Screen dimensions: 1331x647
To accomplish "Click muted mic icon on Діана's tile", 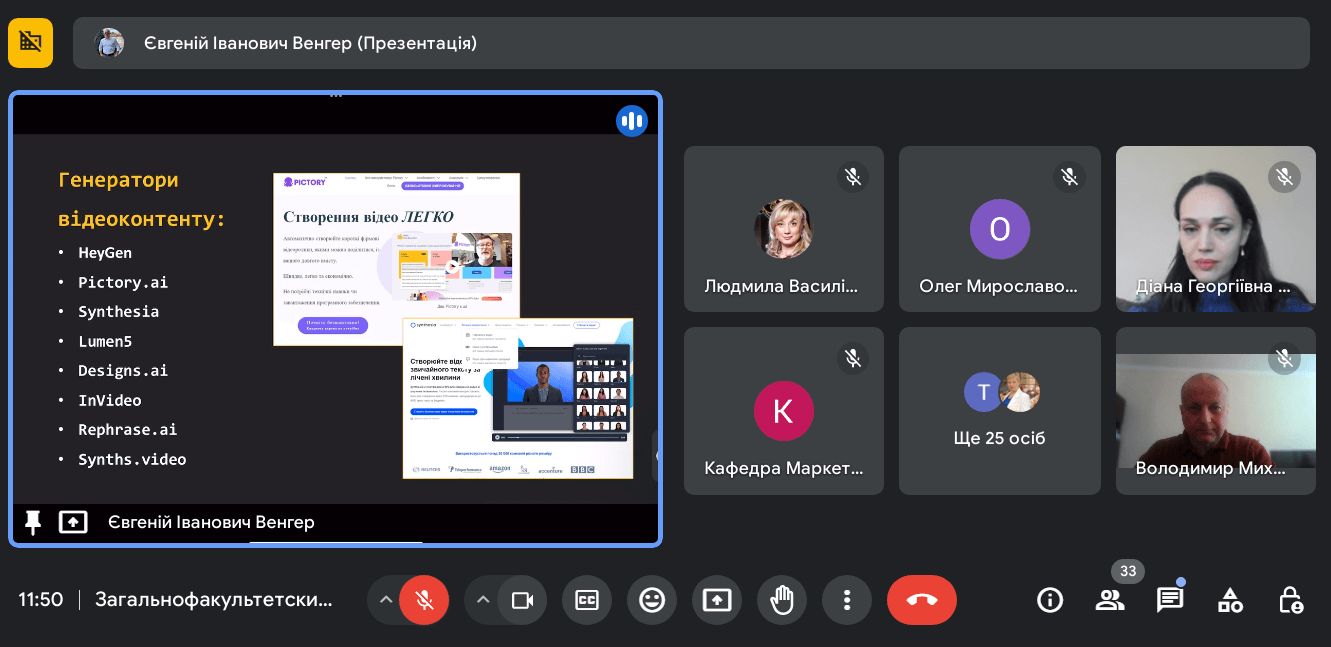I will coord(1284,177).
